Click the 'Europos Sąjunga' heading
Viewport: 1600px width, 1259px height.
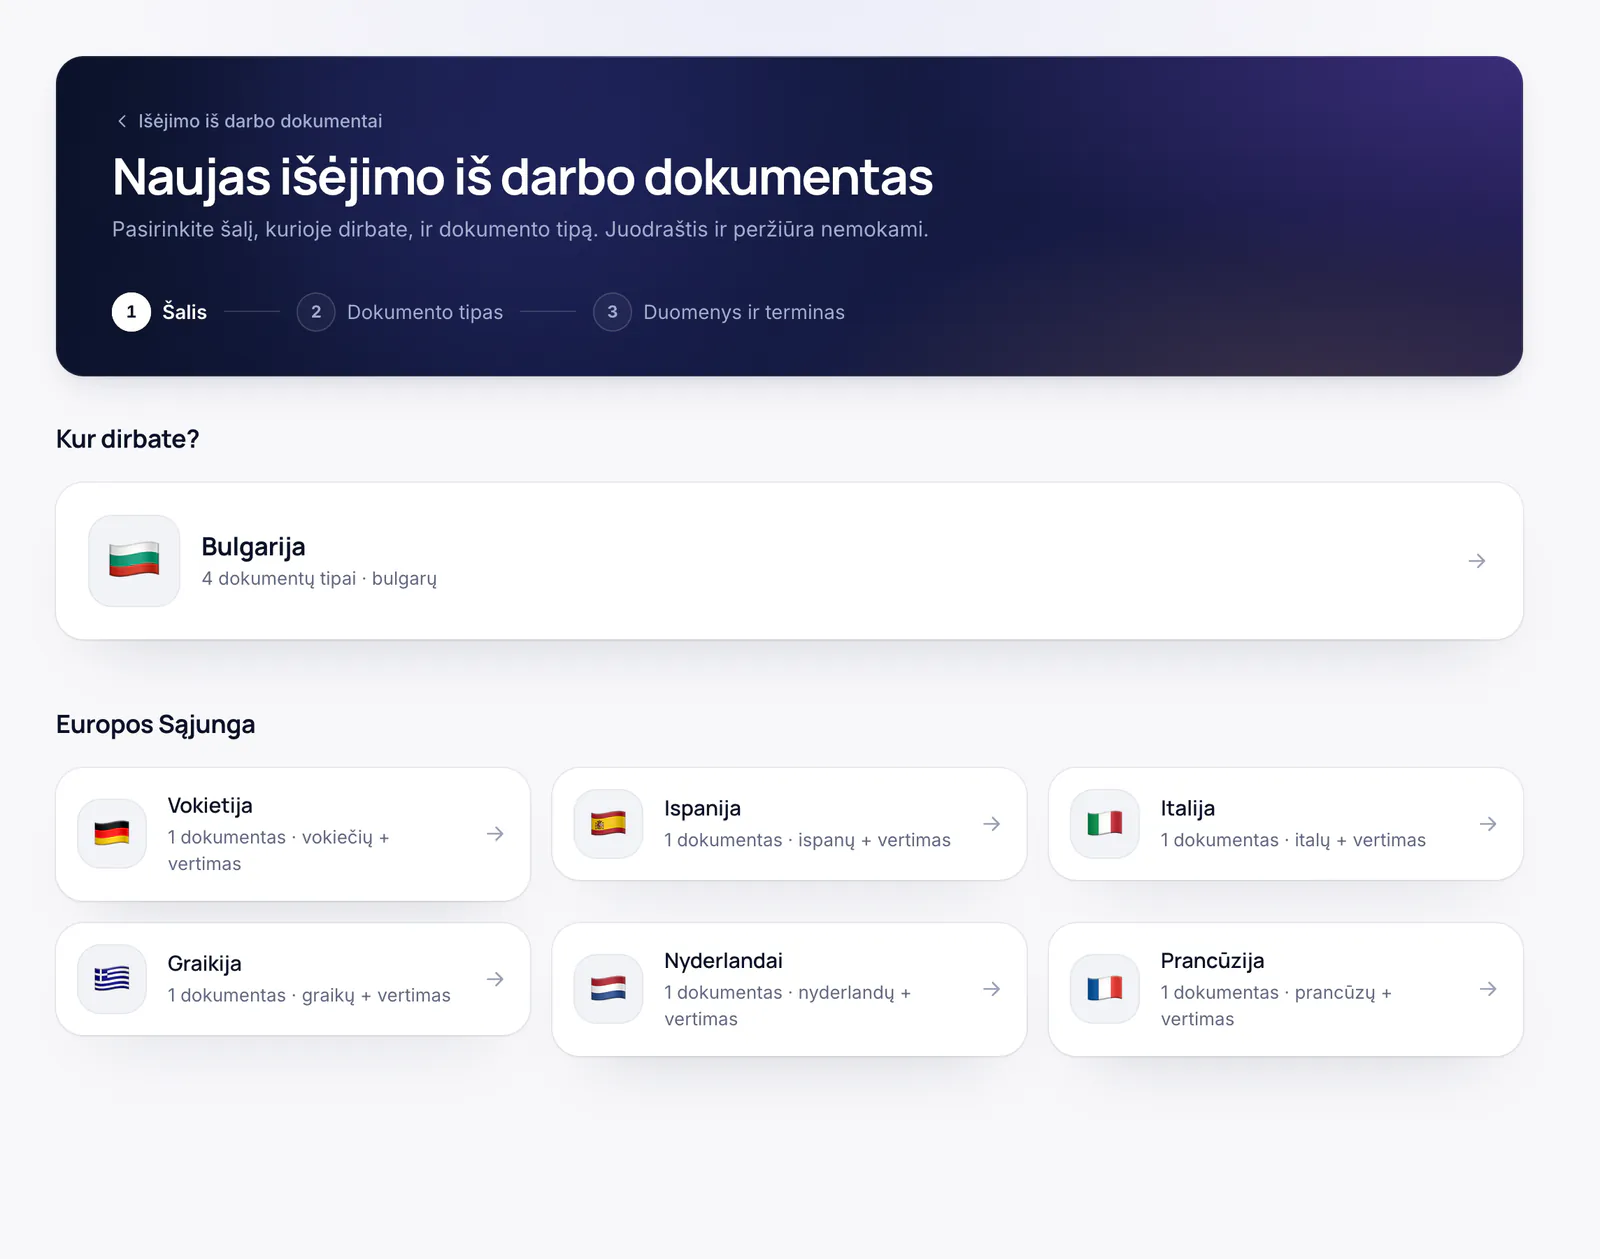(x=156, y=724)
